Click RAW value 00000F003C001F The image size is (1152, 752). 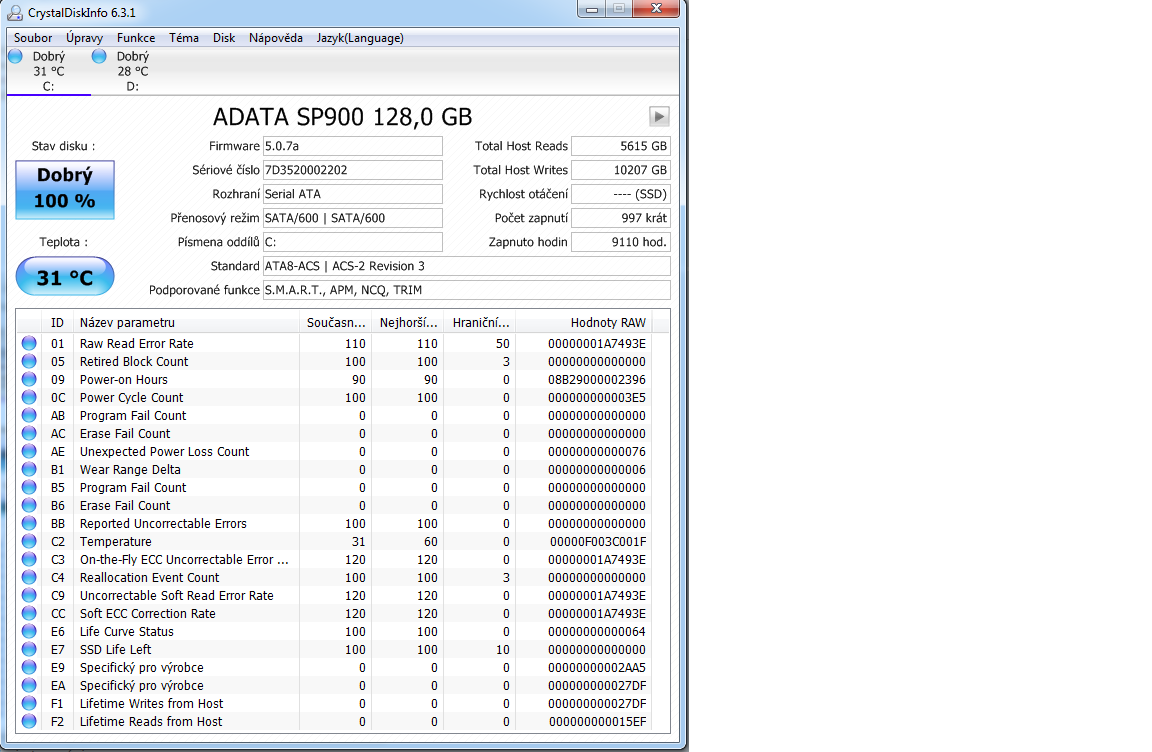(x=598, y=541)
